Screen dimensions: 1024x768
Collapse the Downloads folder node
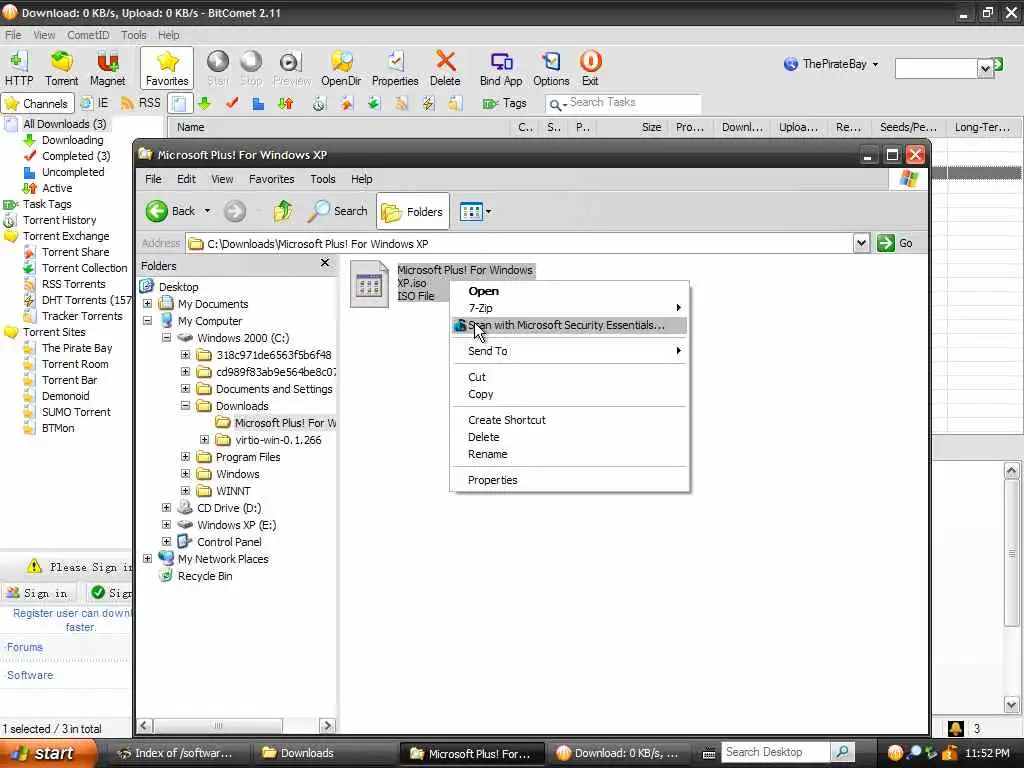coord(185,406)
